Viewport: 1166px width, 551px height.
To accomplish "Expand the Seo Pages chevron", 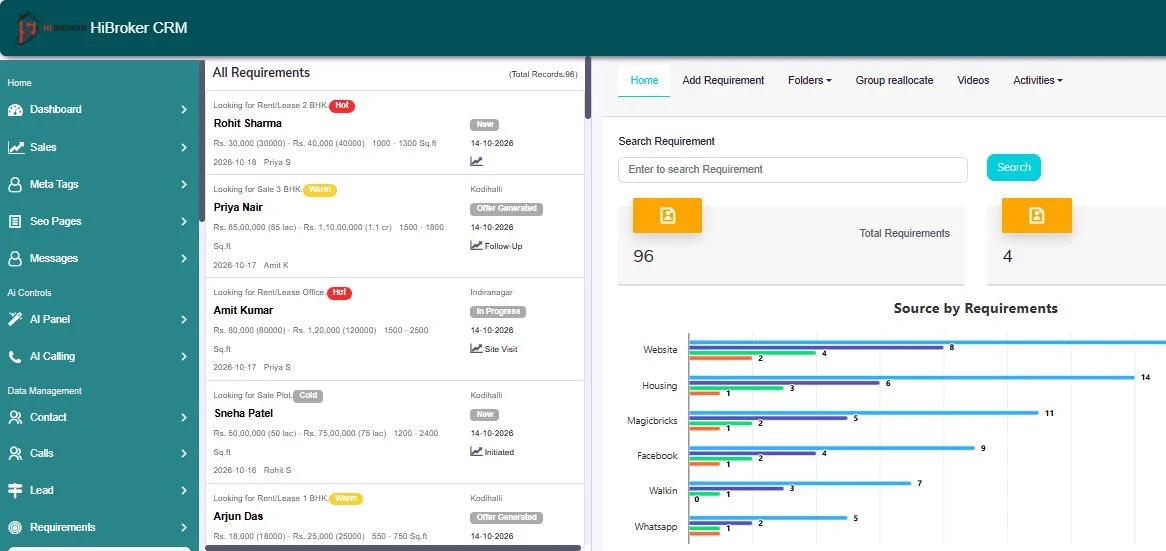I will 184,222.
